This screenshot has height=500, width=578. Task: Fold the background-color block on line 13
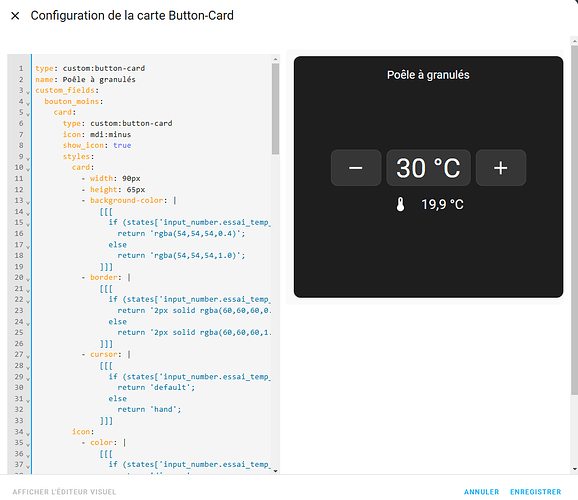28,202
